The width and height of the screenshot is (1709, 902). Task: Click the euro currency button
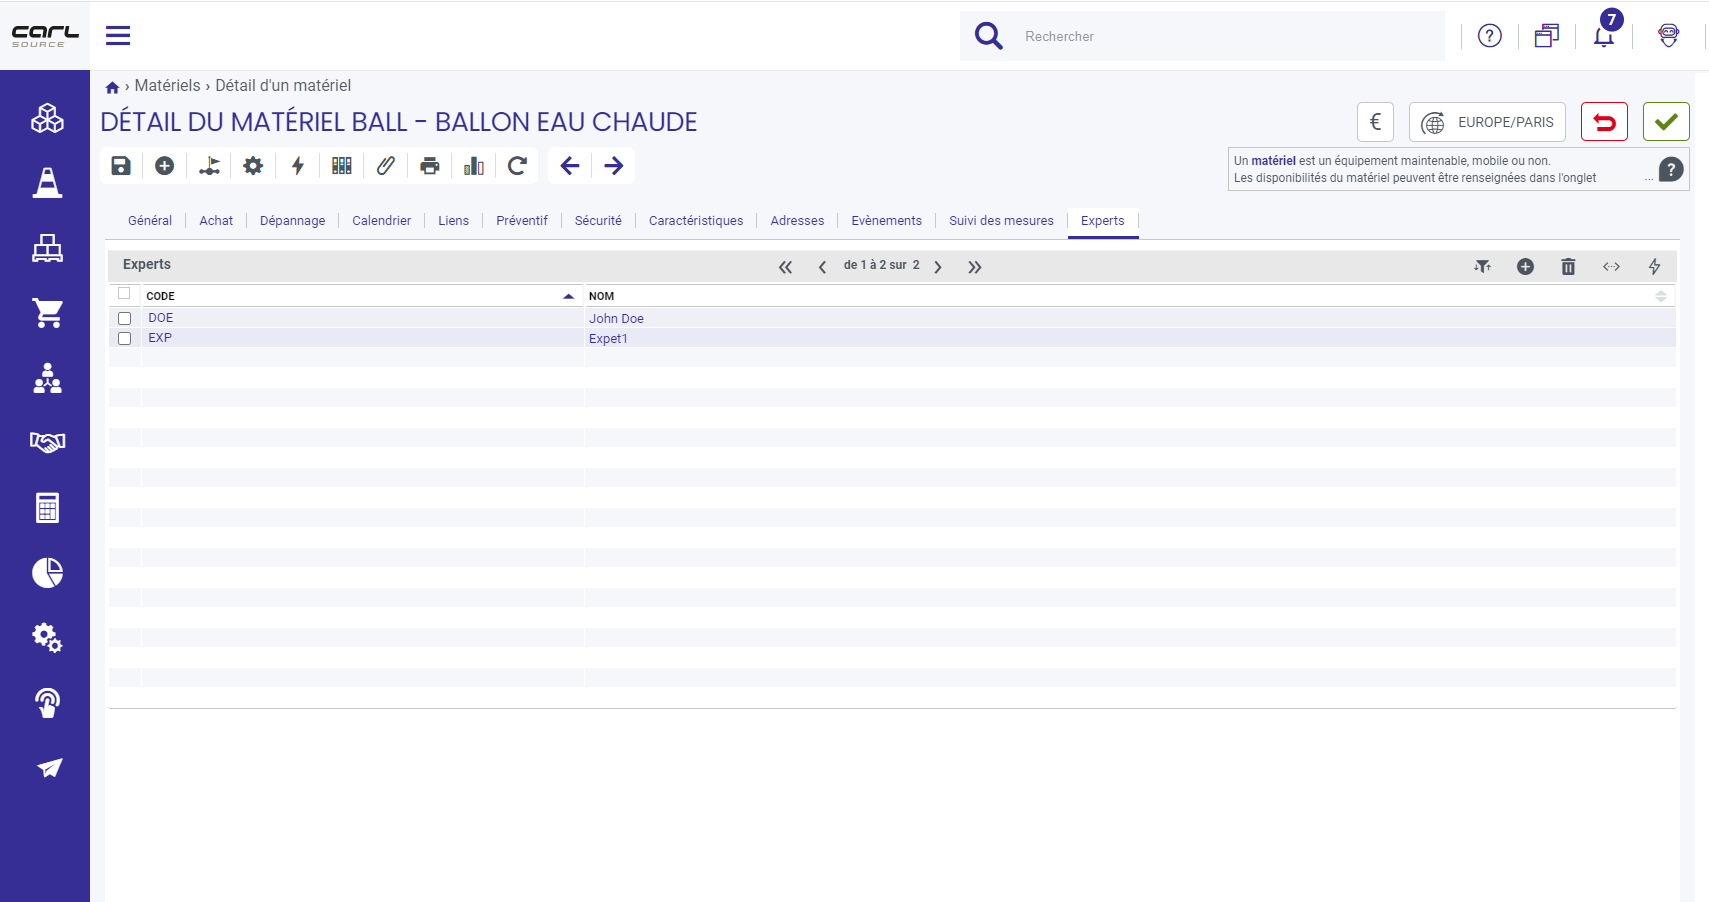tap(1375, 122)
